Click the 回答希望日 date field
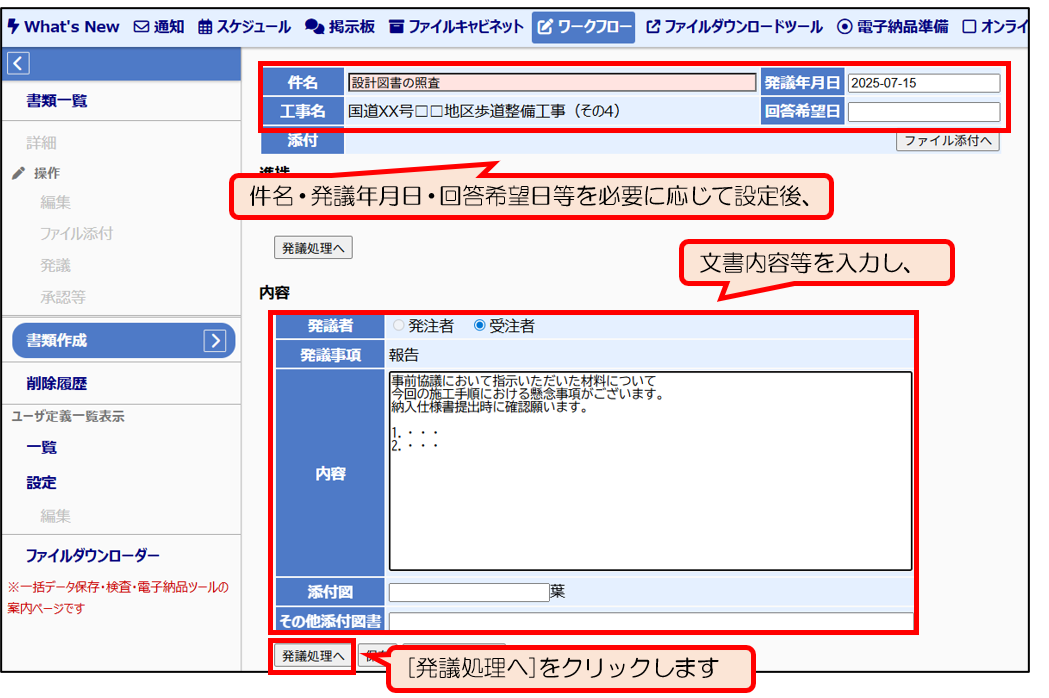1049x698 pixels. 923,112
